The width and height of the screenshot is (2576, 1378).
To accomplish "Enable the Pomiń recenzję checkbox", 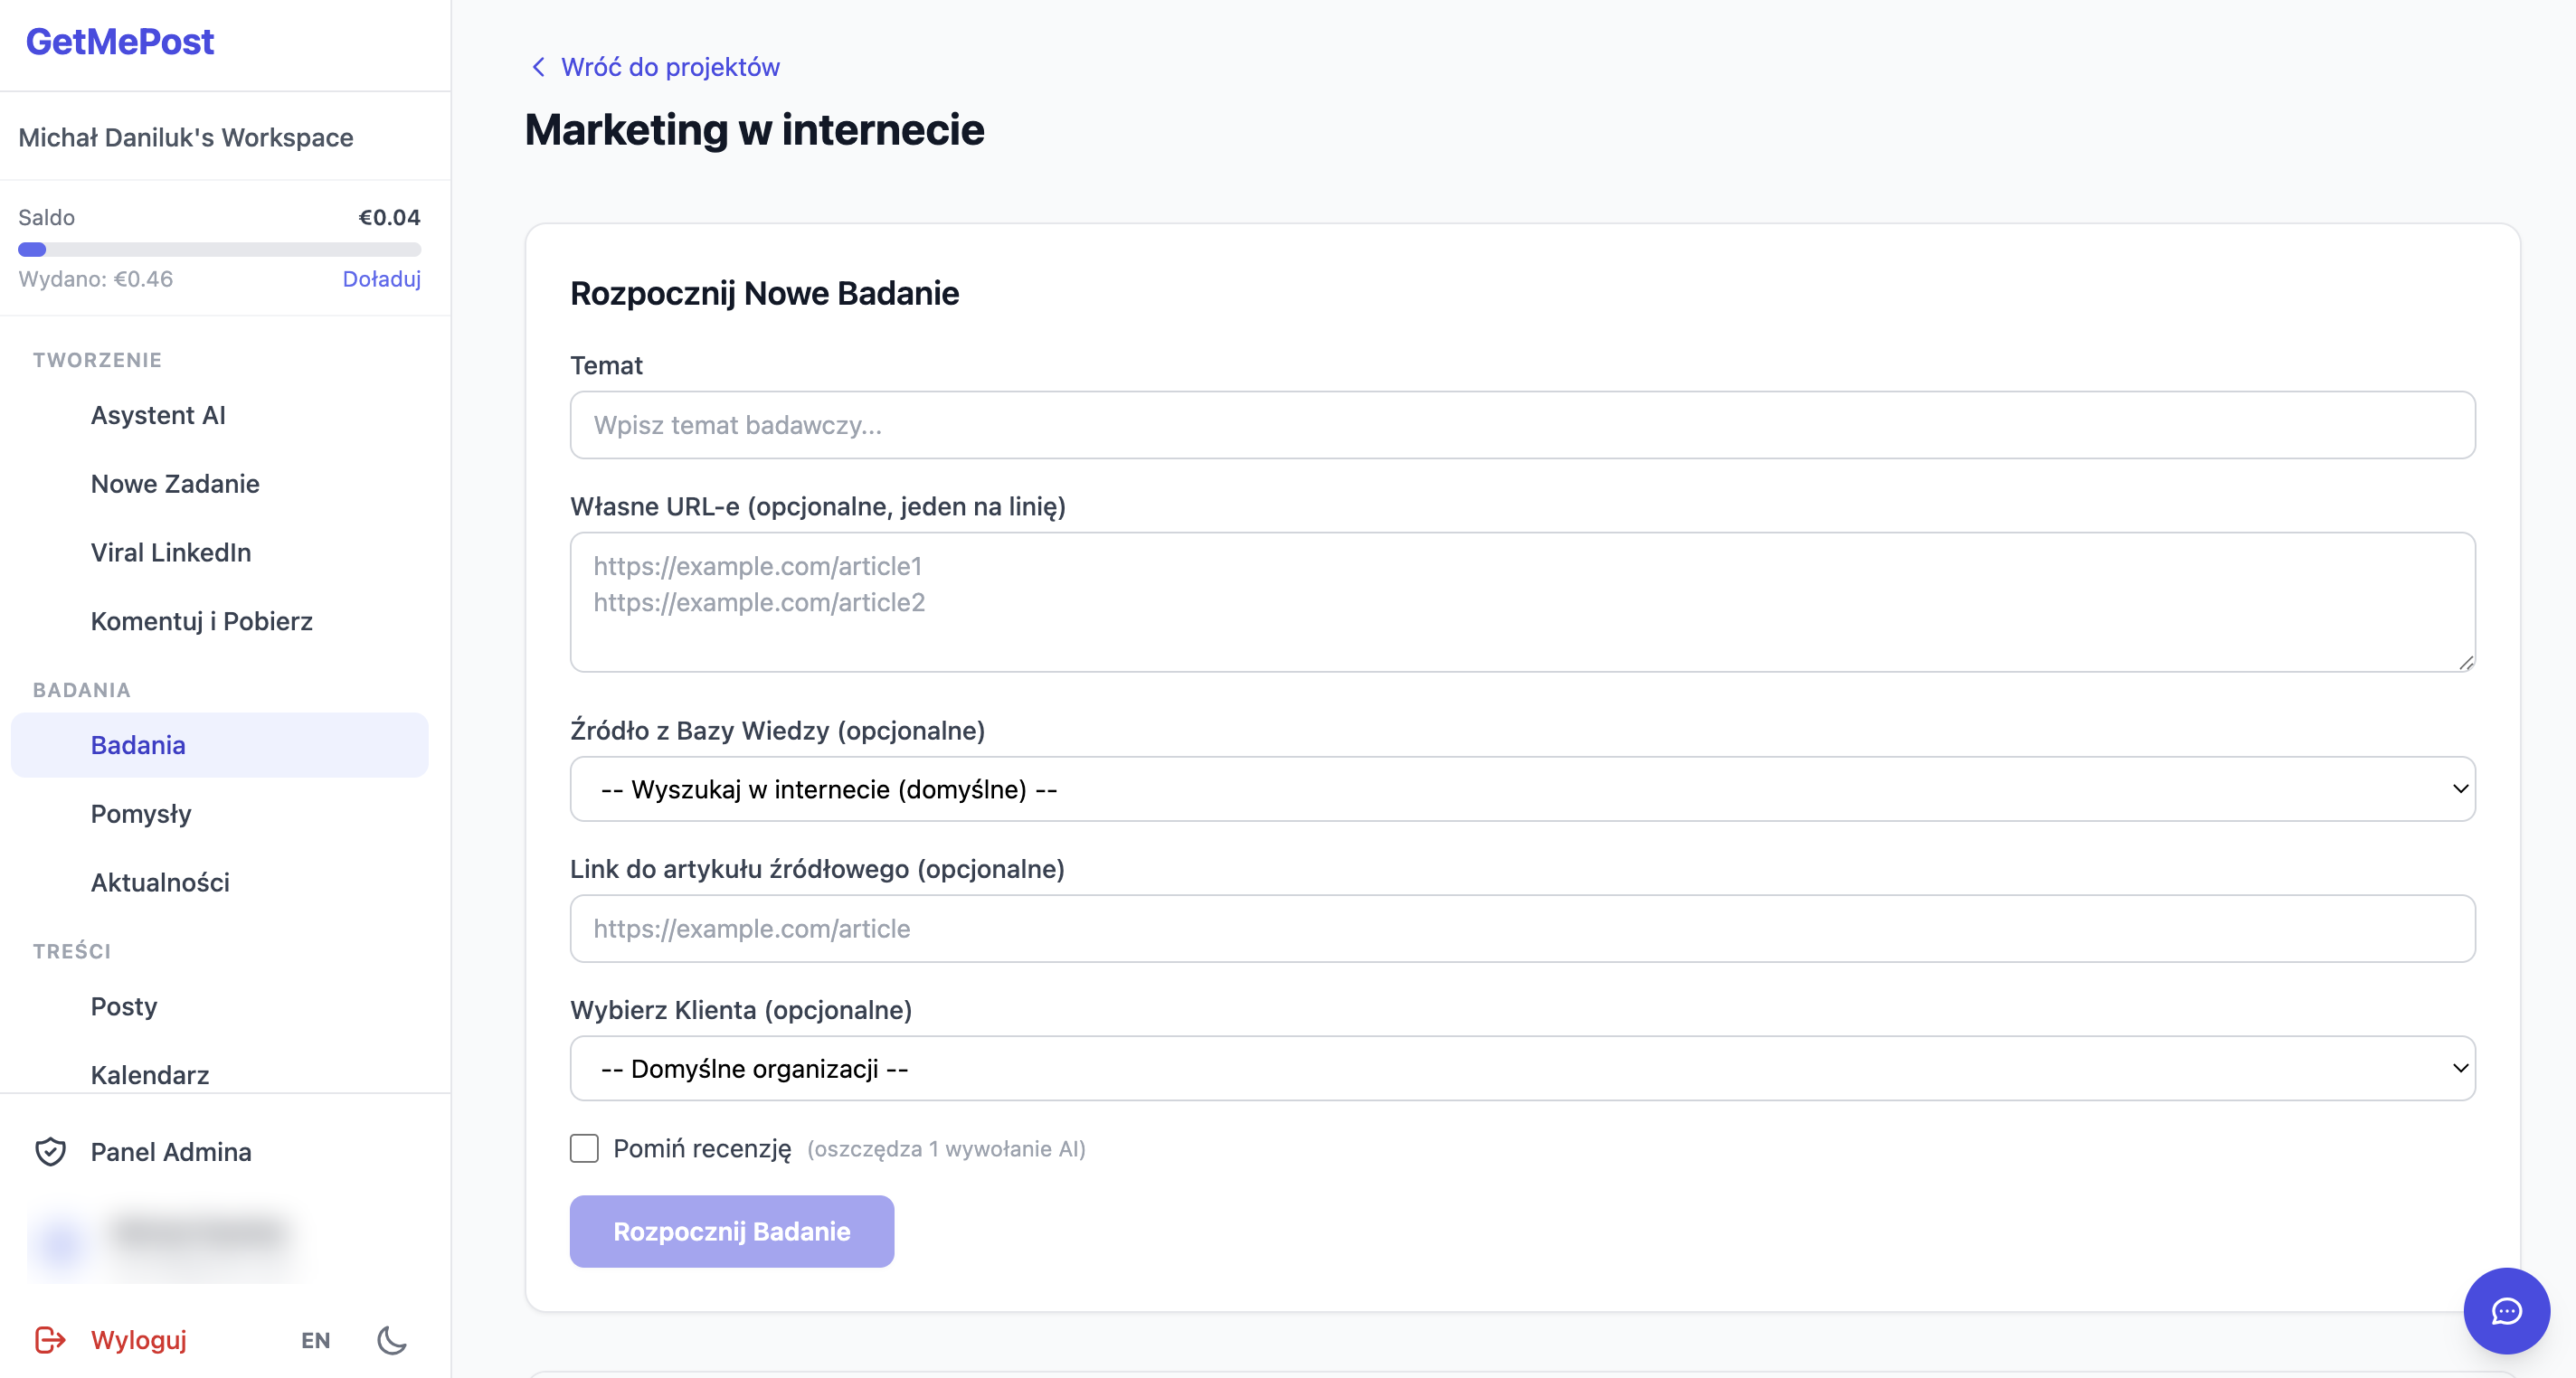I will coord(584,1147).
